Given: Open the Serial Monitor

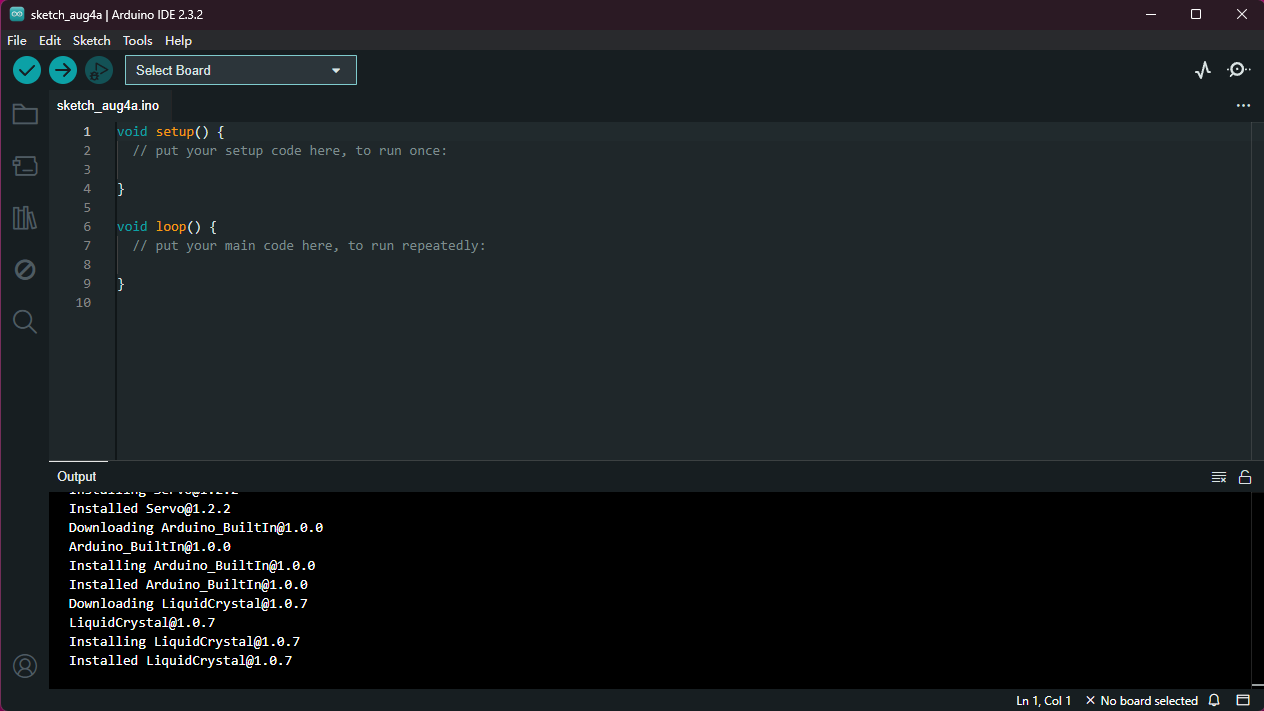Looking at the screenshot, I should tap(1238, 70).
